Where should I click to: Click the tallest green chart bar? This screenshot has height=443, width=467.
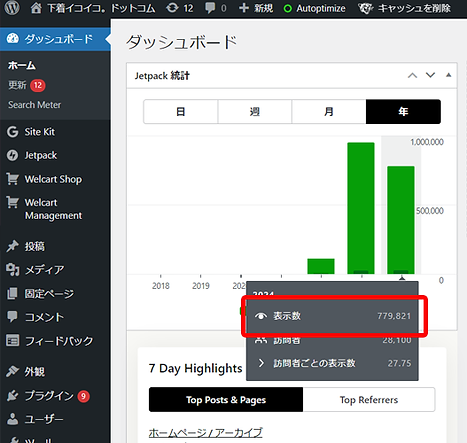click(361, 208)
